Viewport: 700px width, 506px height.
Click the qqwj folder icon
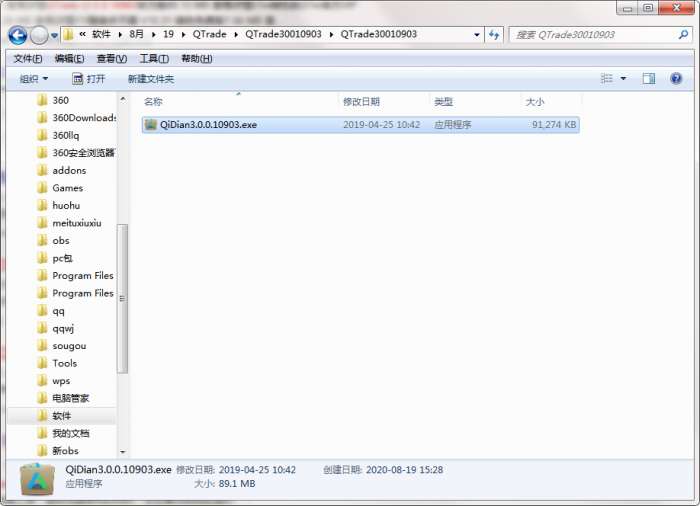[42, 328]
